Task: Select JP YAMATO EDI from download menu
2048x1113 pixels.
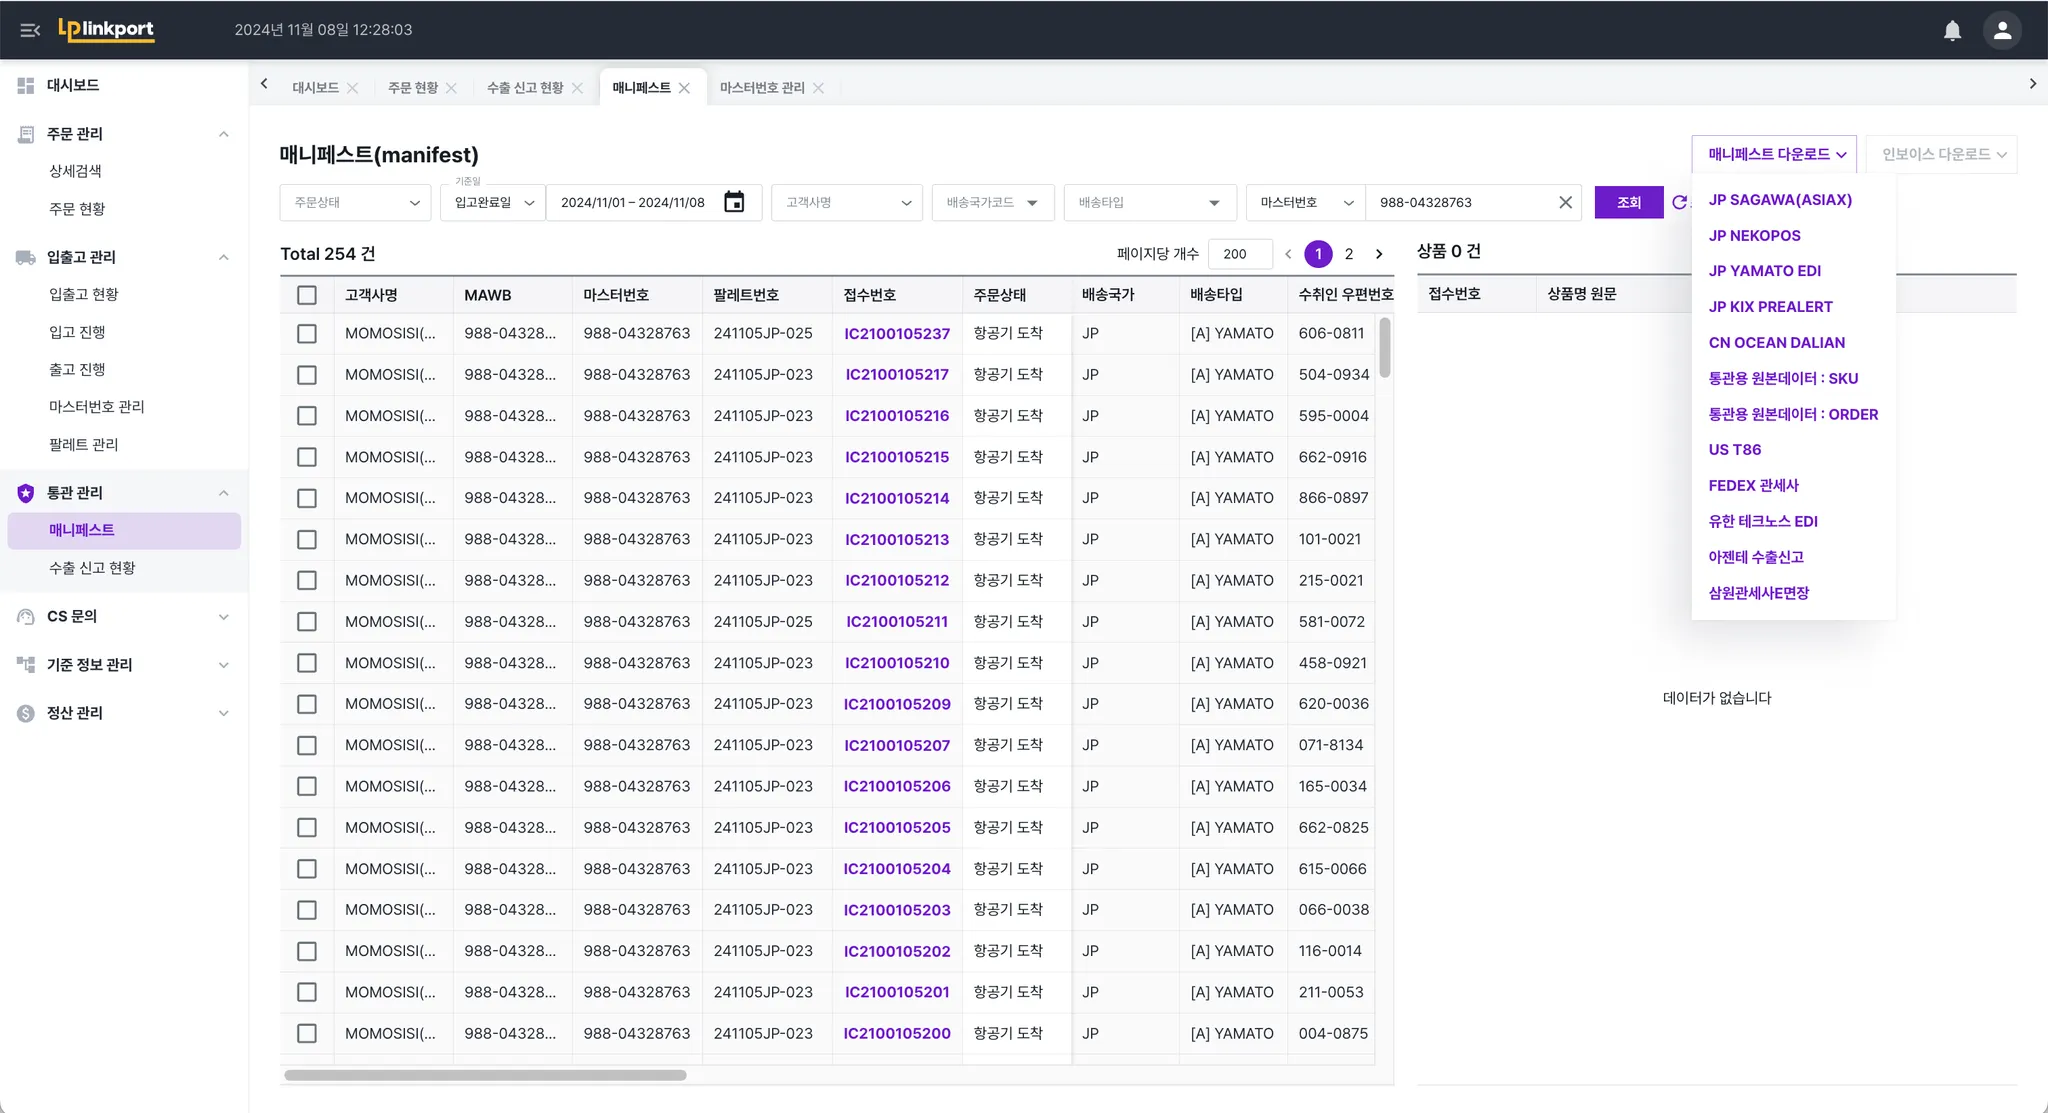Action: pos(1764,271)
